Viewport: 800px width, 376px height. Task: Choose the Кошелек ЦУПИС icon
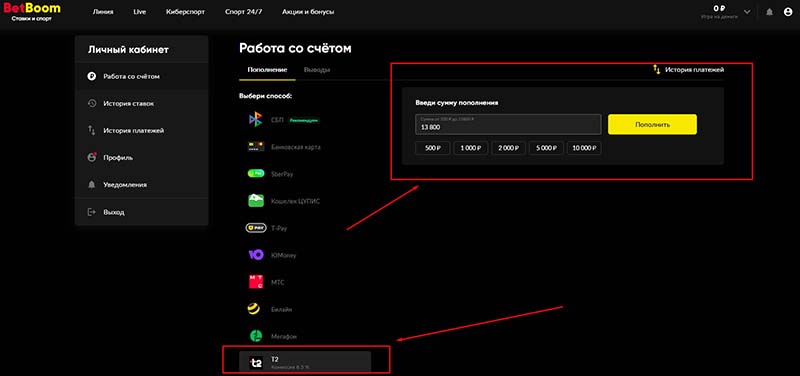click(x=256, y=201)
